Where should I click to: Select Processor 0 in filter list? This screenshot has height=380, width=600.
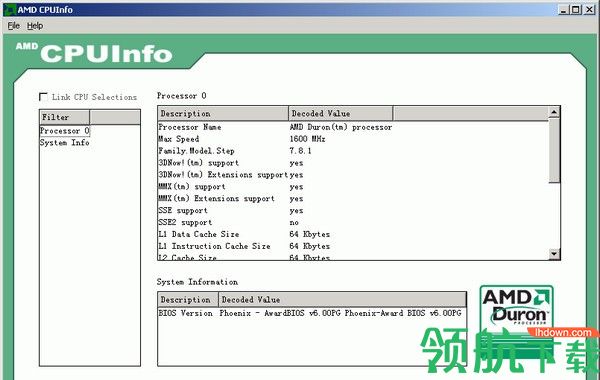(65, 131)
